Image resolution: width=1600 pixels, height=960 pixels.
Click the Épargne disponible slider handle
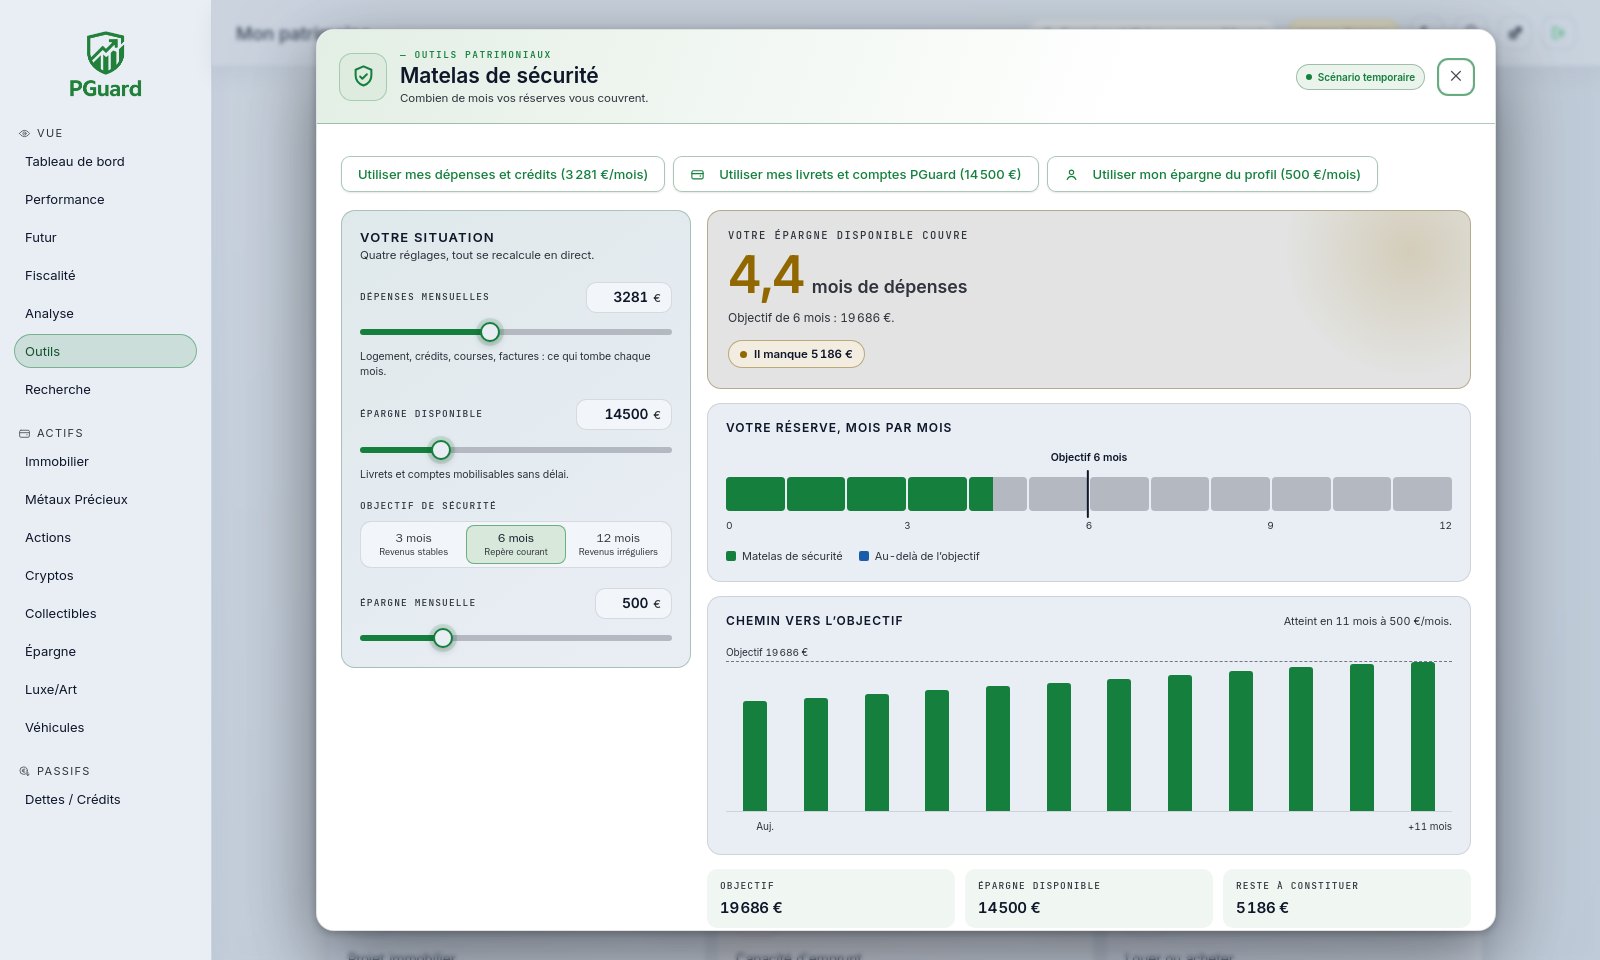[441, 450]
